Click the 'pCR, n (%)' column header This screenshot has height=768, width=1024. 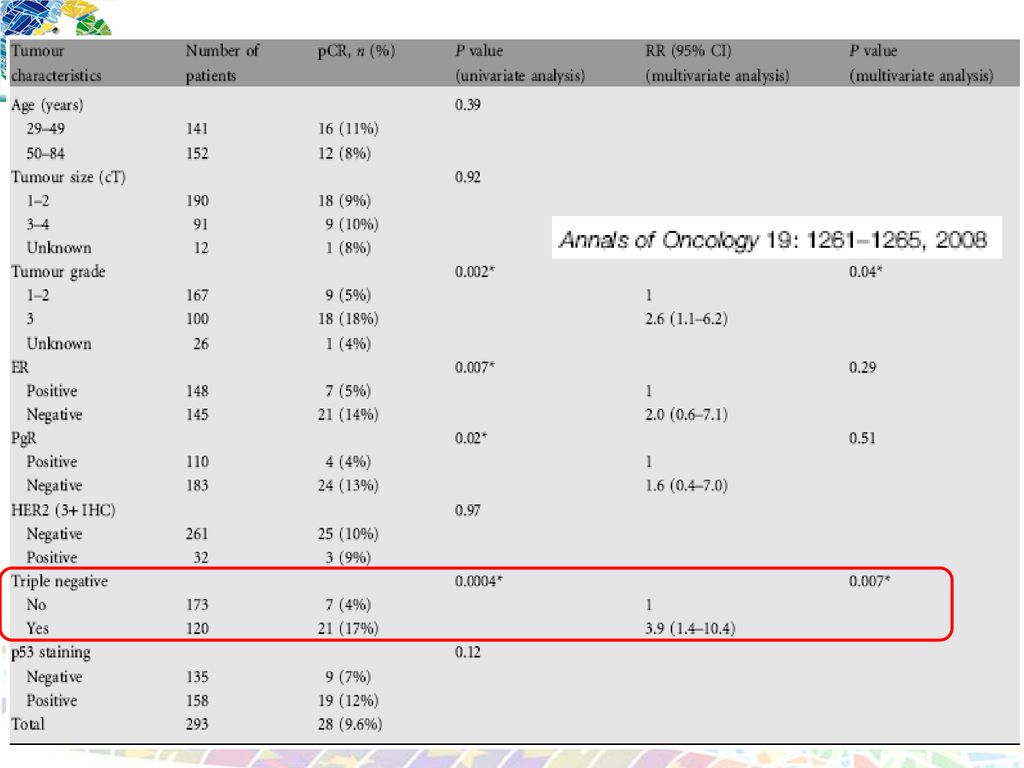click(x=356, y=51)
